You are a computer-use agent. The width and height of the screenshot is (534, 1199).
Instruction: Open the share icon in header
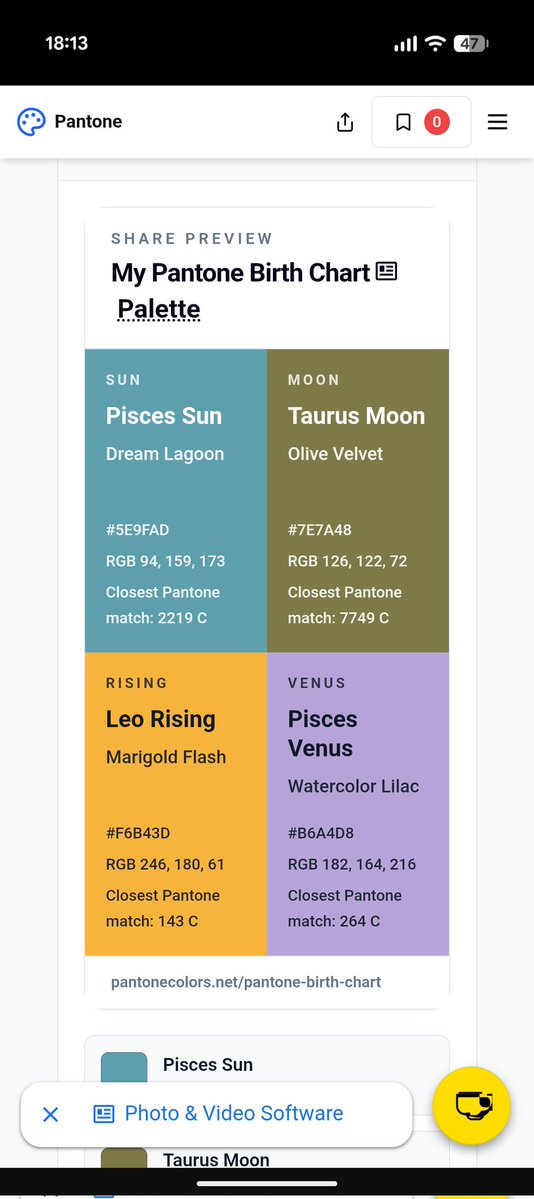[x=345, y=122]
